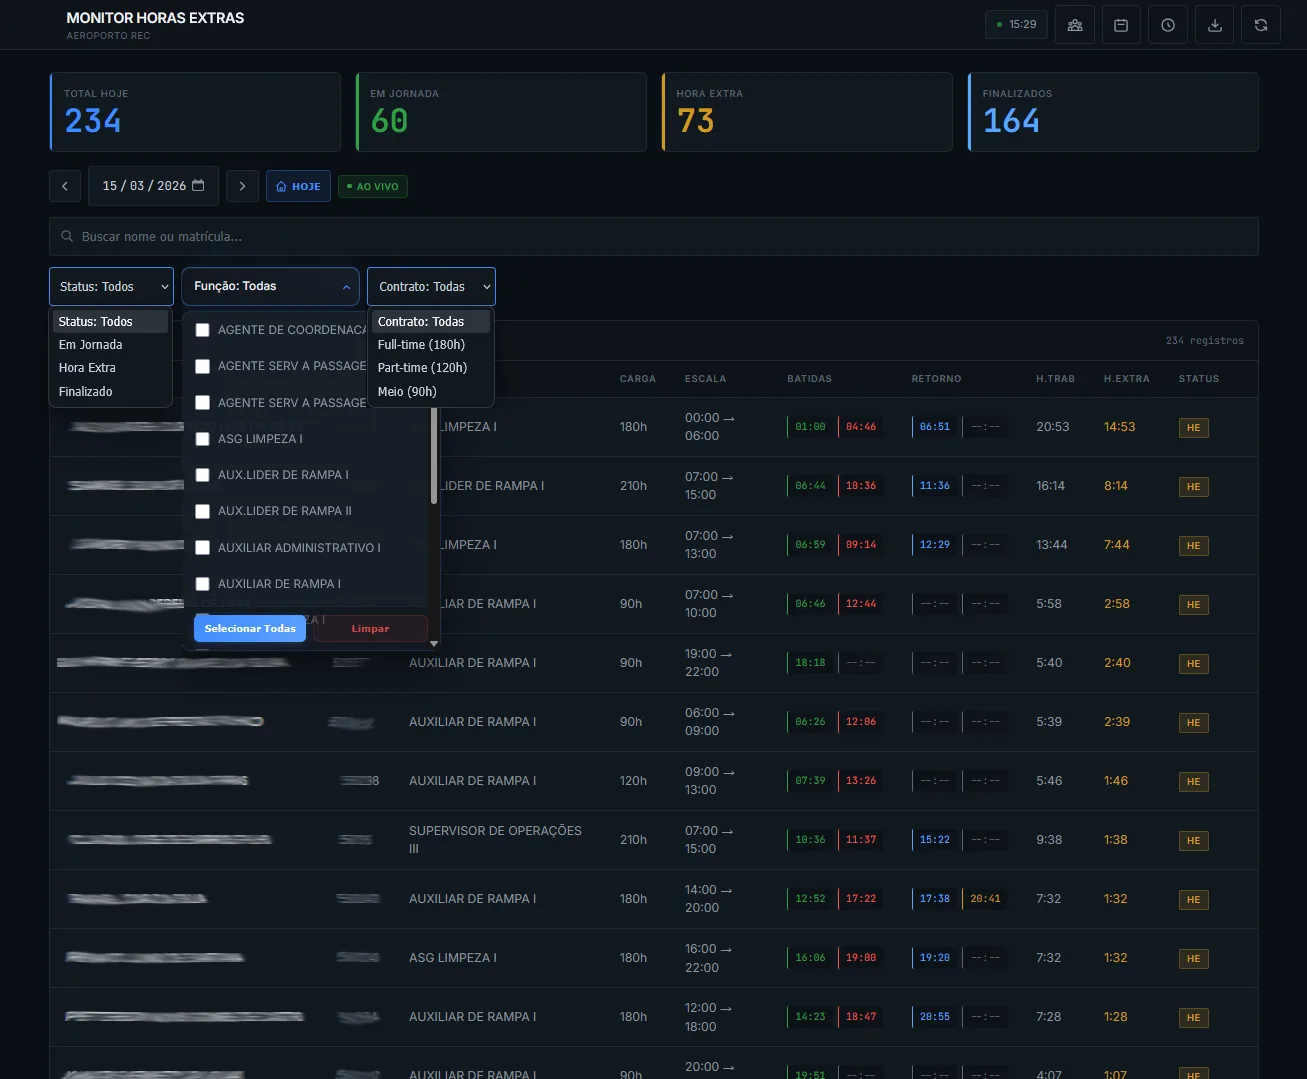1307x1079 pixels.
Task: Click the blue 17:38 return badge
Action: (934, 899)
